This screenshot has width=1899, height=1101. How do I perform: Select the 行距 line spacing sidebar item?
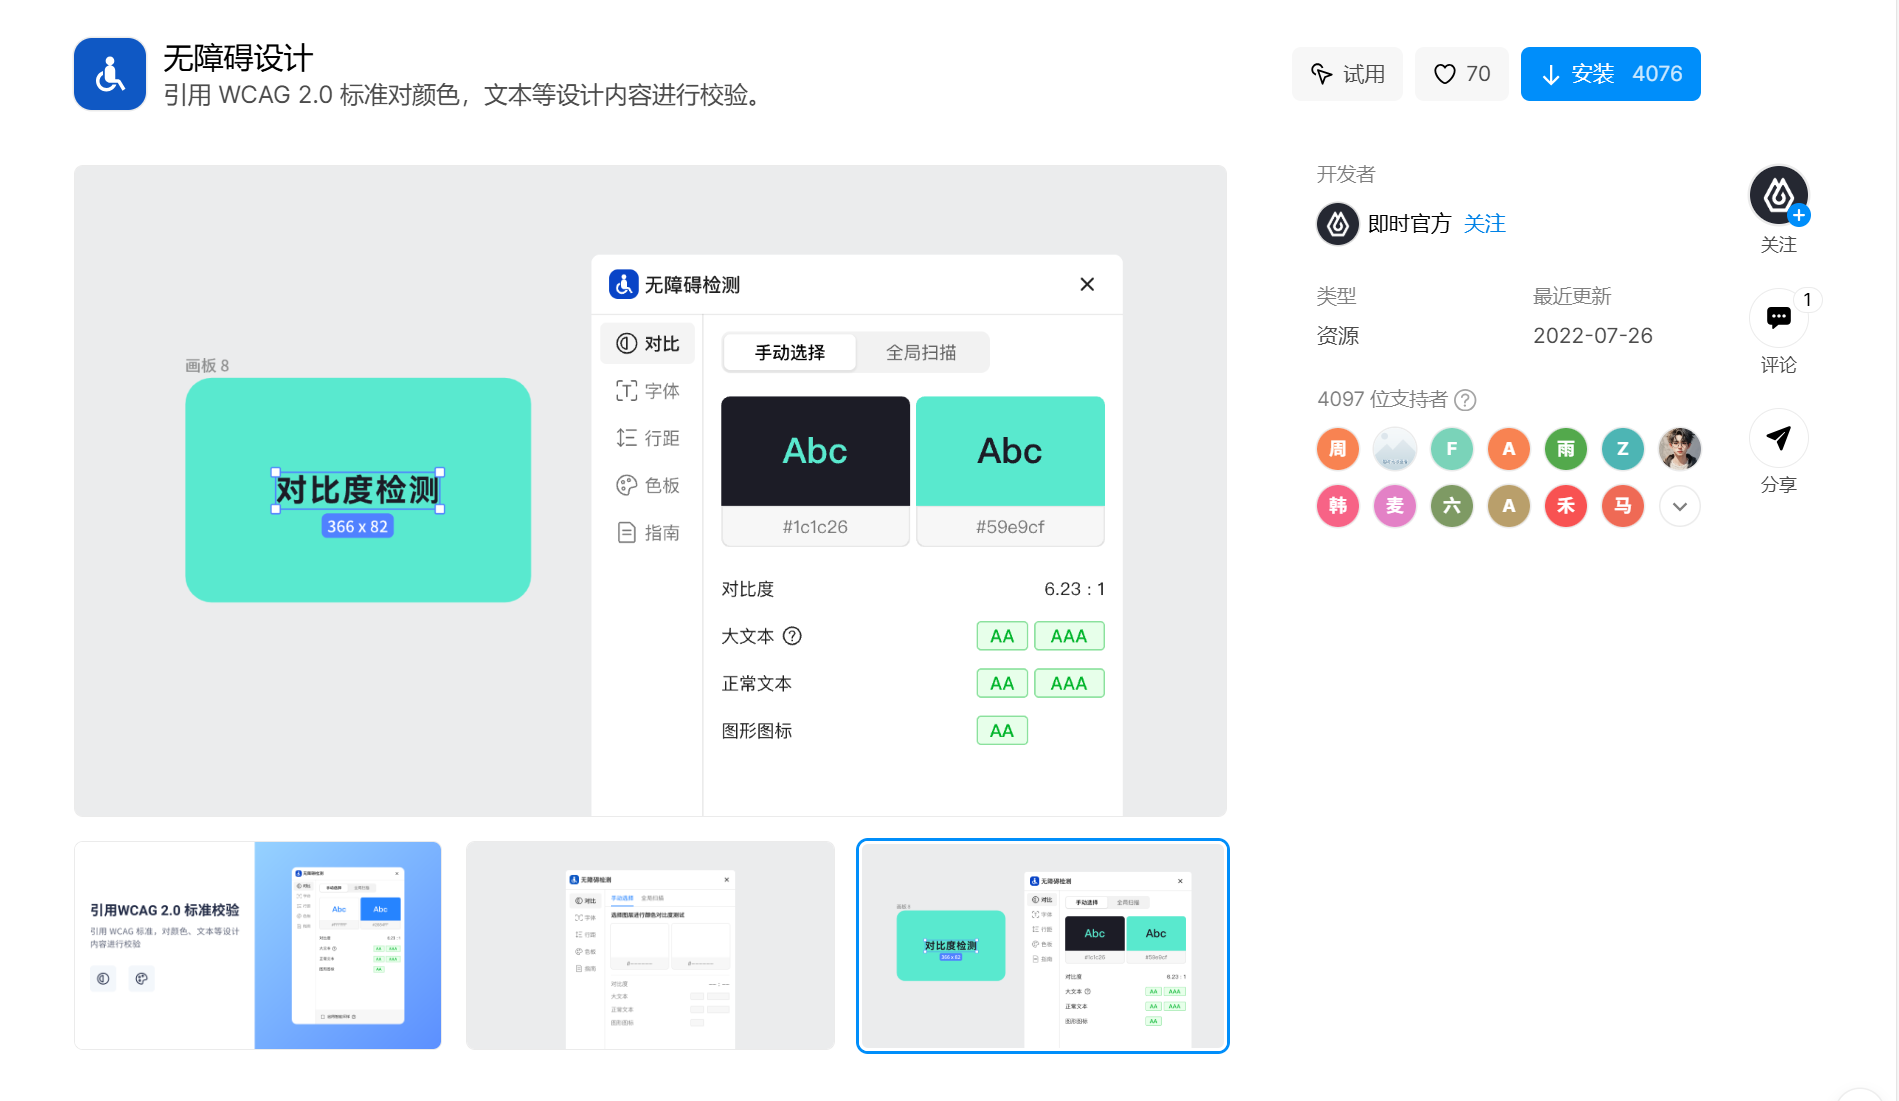click(x=648, y=438)
